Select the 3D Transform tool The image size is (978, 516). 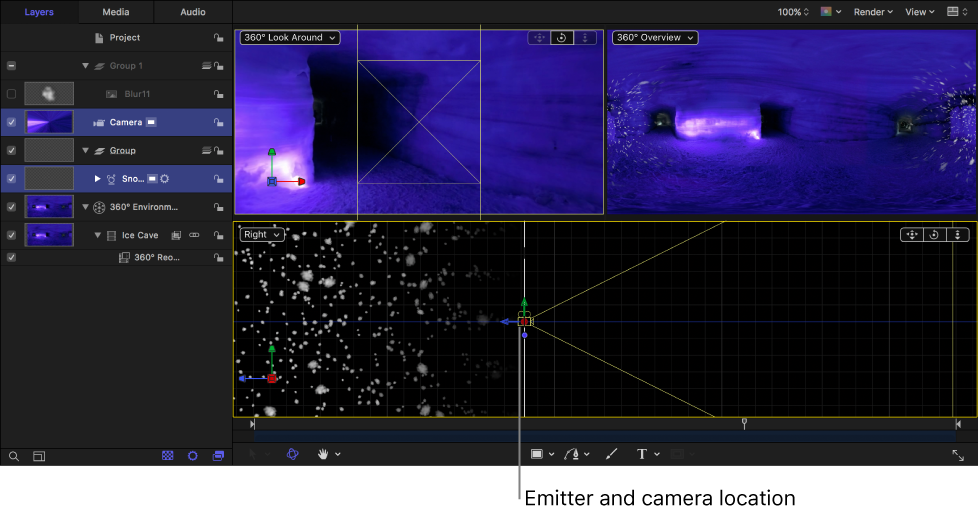click(x=293, y=454)
